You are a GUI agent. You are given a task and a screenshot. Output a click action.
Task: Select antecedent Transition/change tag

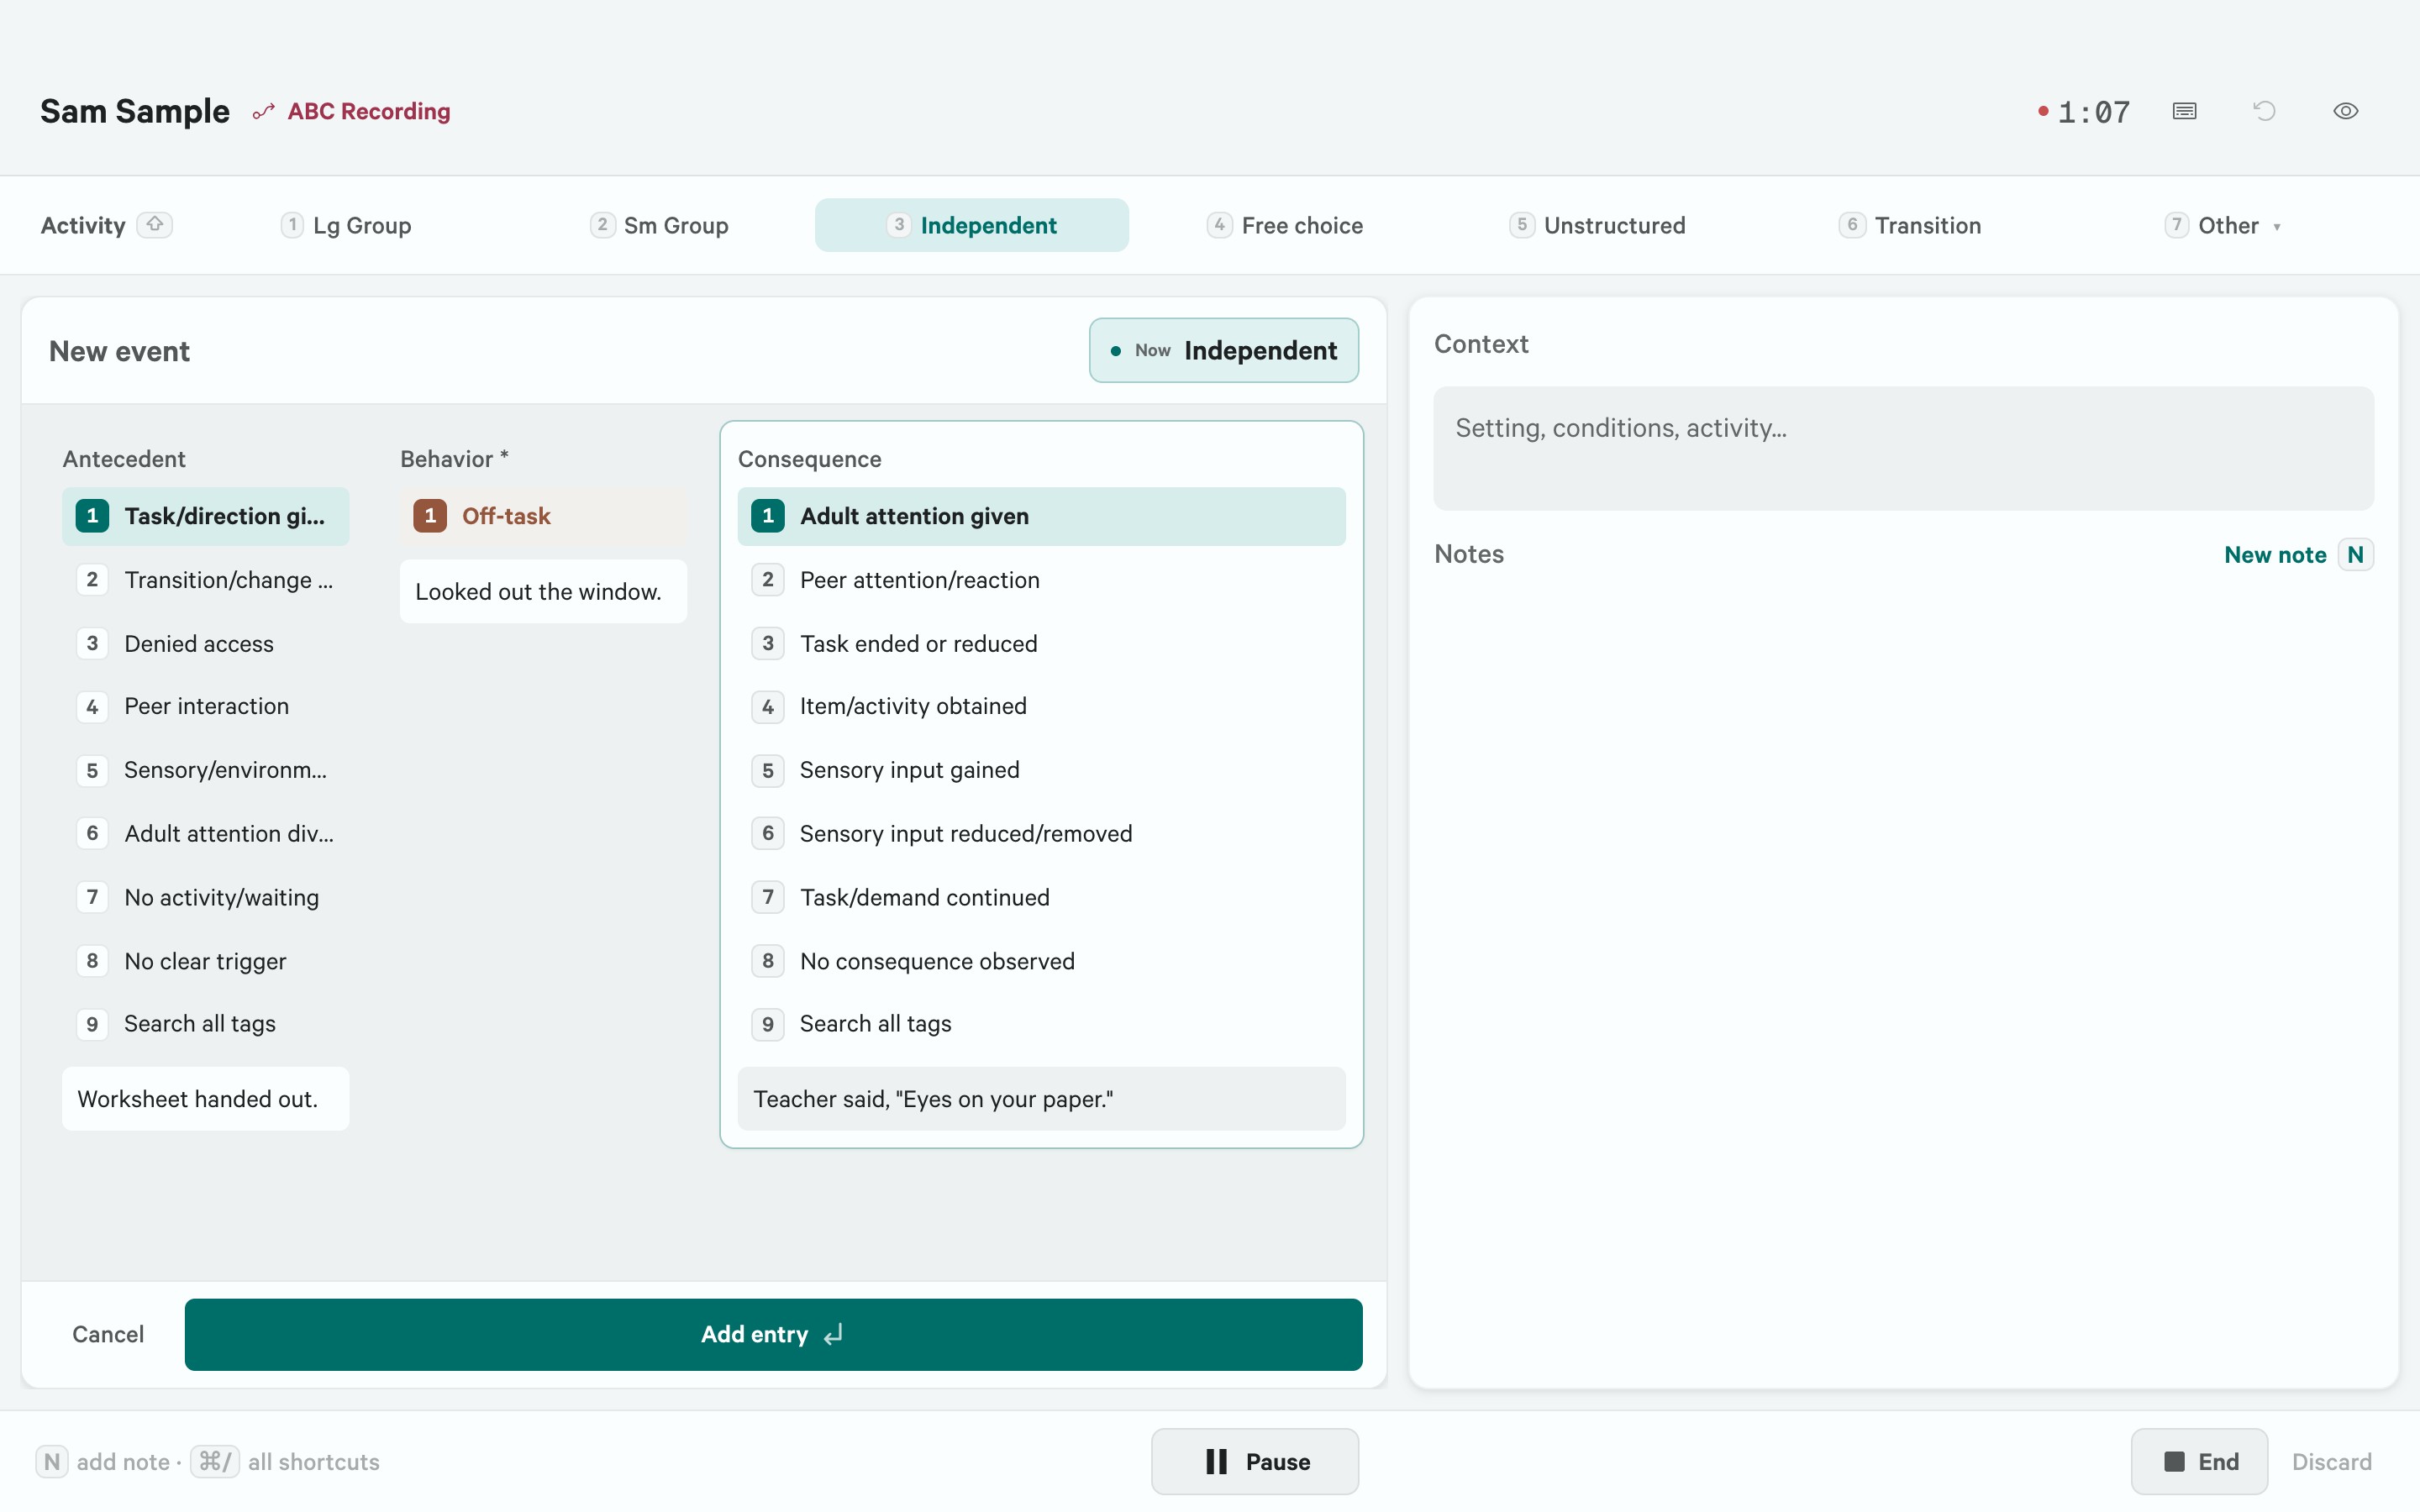206,580
